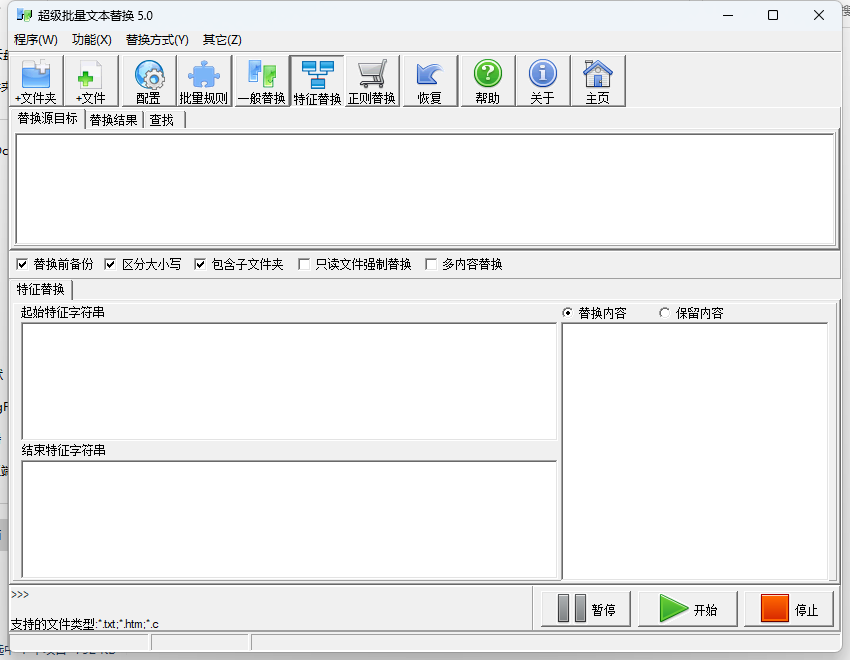The width and height of the screenshot is (850, 660).
Task: Open the 程序(W) menu
Action: 36,40
